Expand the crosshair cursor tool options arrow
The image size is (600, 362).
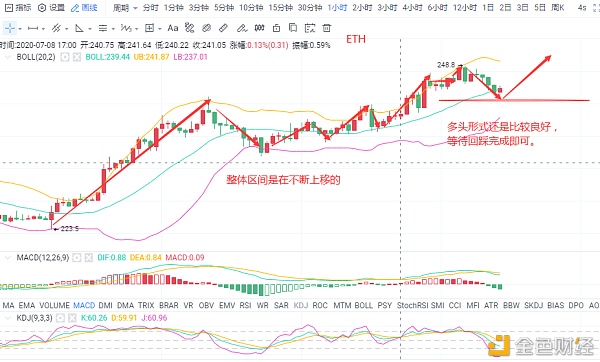(x=20, y=29)
